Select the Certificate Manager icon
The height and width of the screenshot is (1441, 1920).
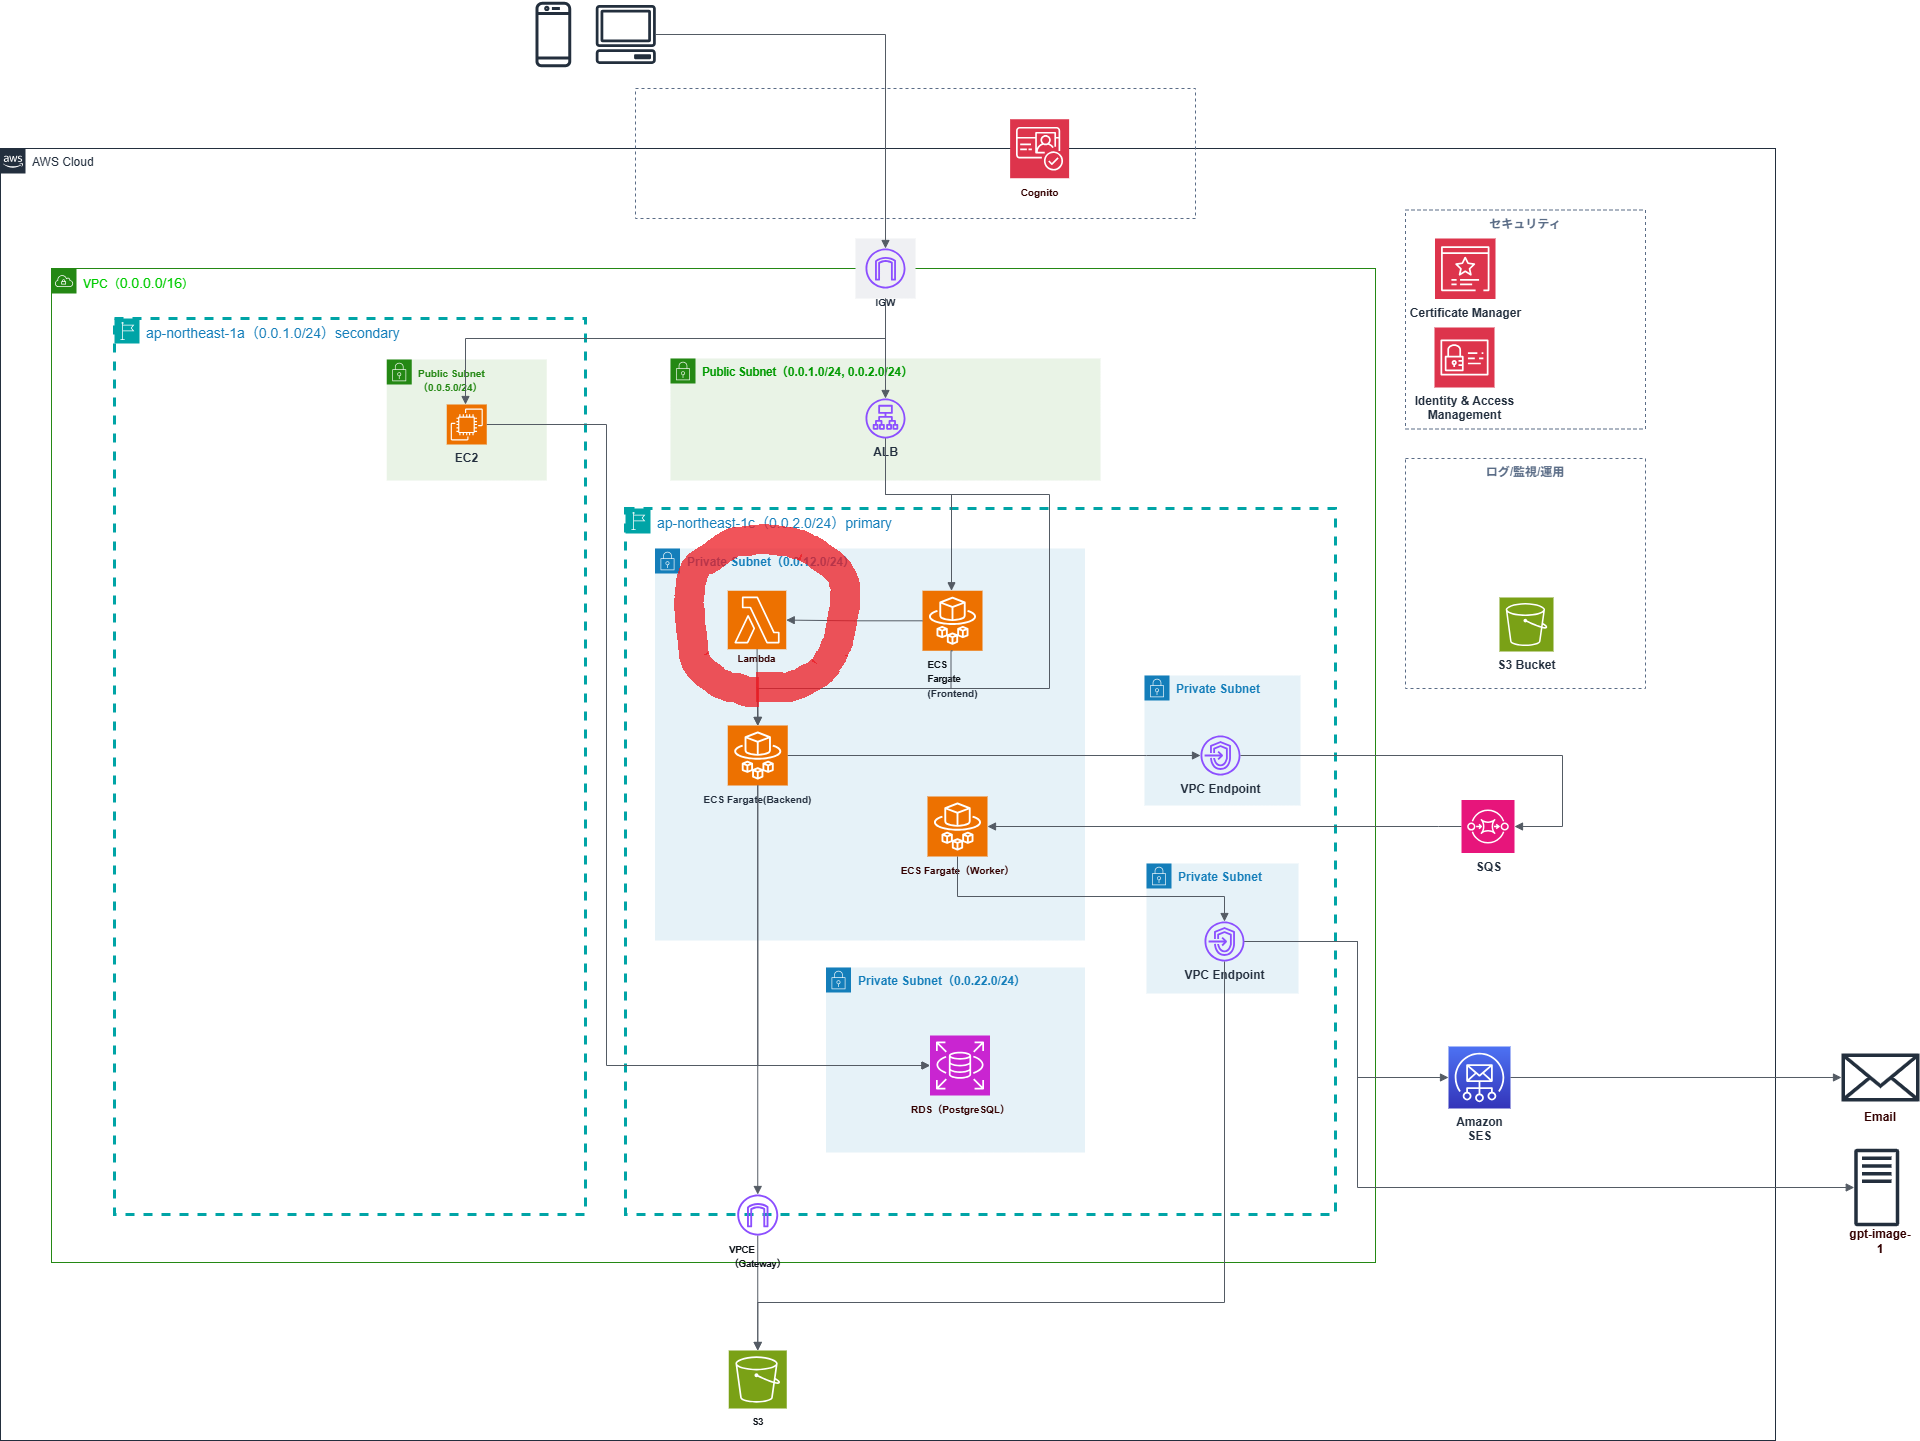click(1465, 269)
